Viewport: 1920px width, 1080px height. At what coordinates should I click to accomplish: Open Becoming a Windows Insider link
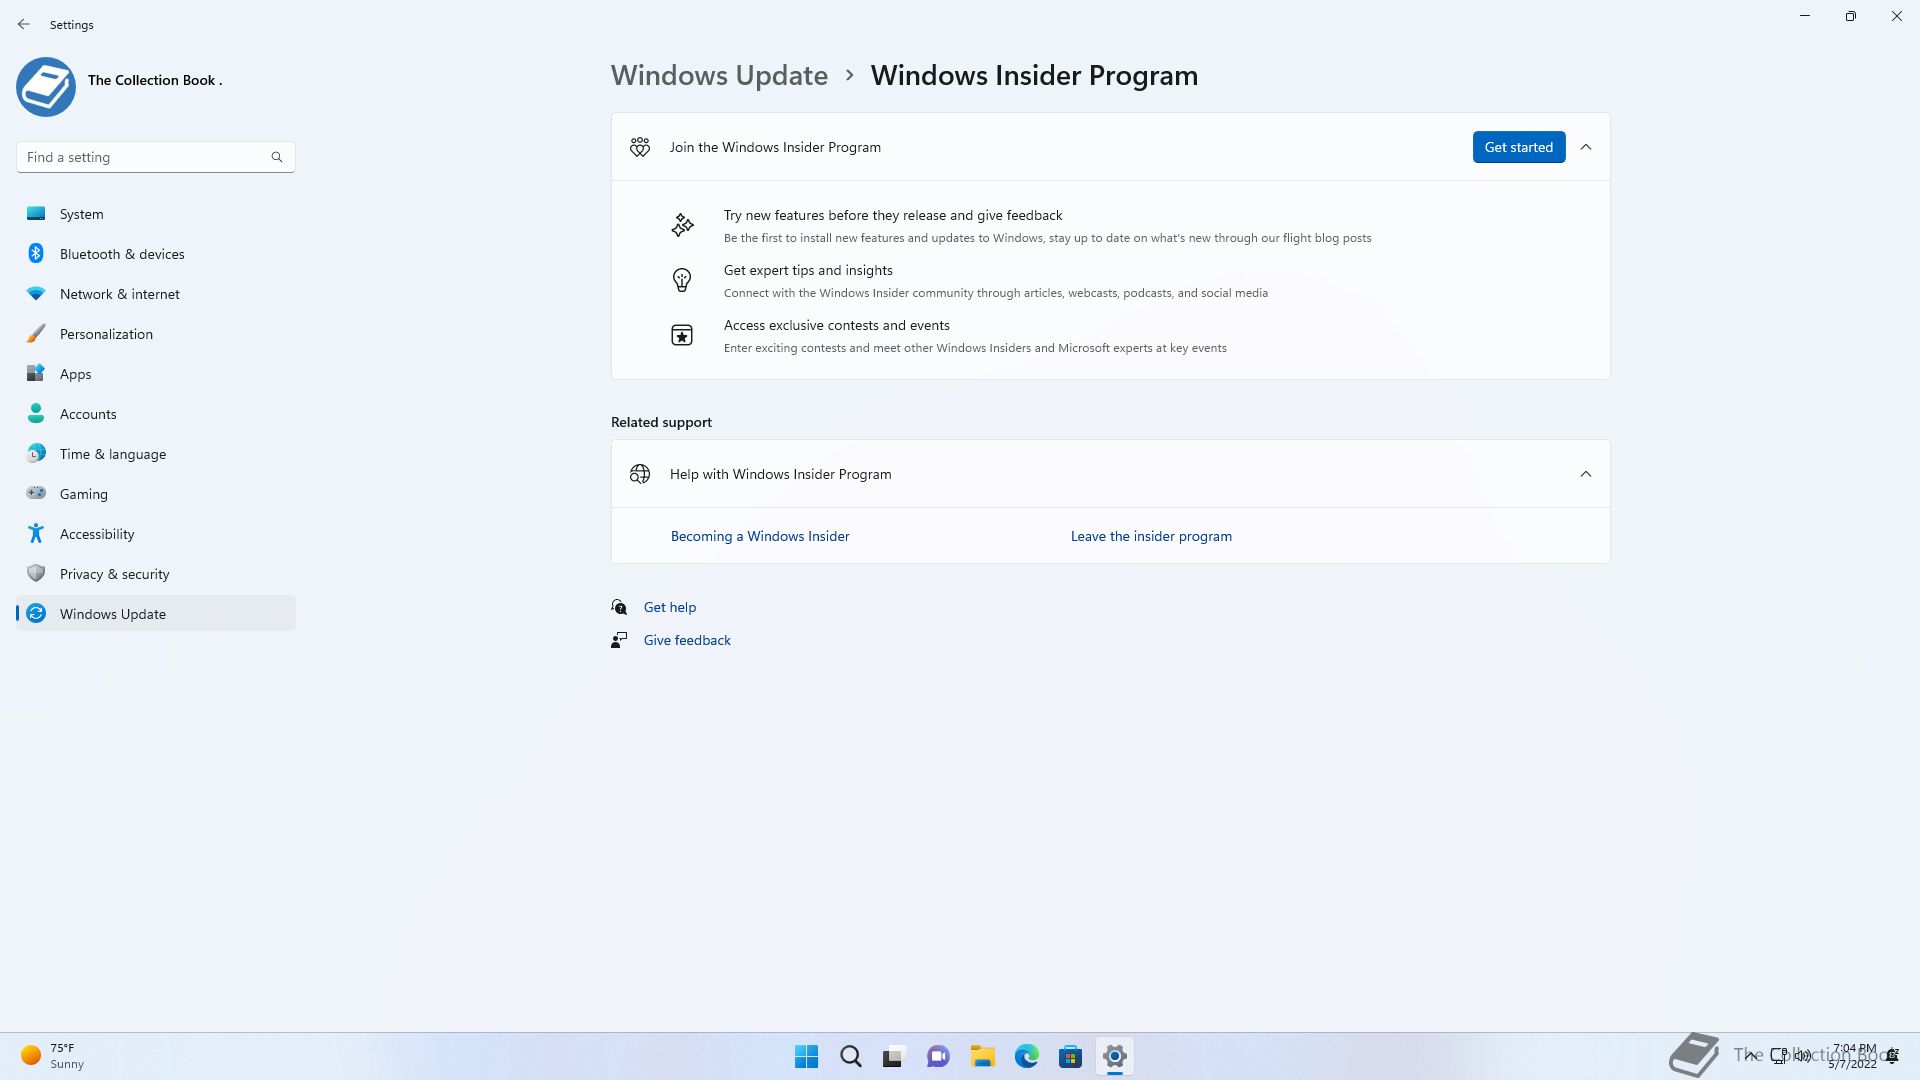tap(760, 536)
